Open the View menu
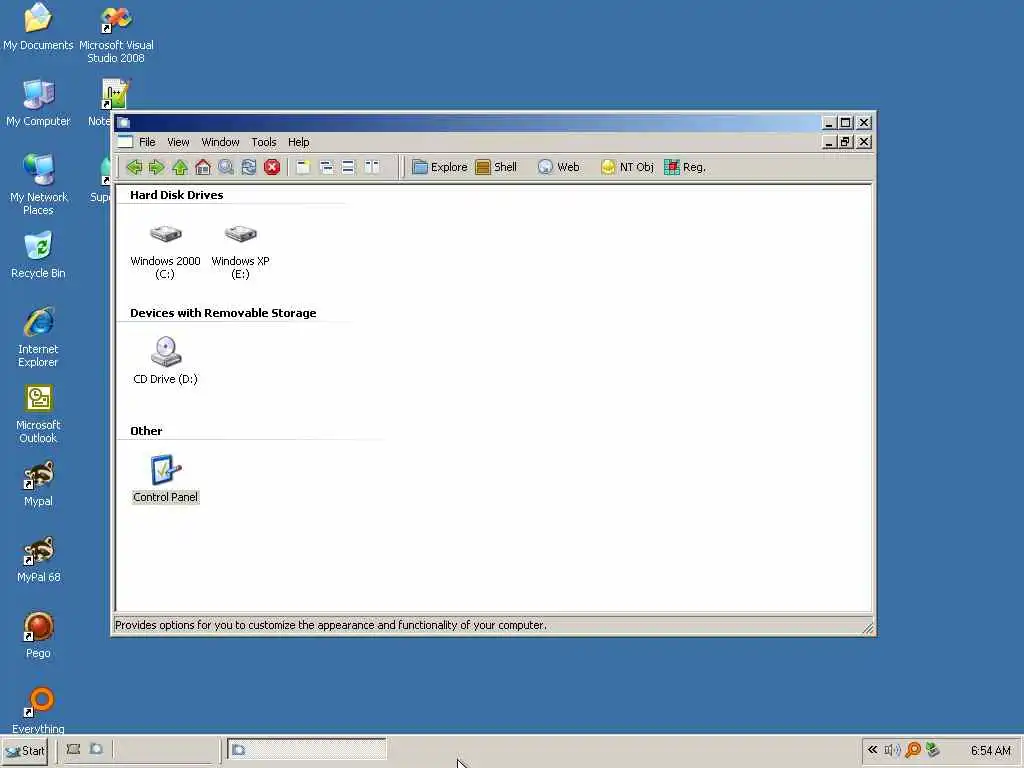1024x768 pixels. coord(178,142)
